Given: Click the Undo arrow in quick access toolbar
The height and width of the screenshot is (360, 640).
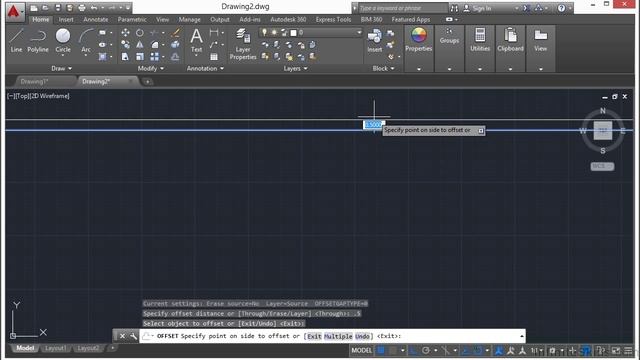Looking at the screenshot, I should (94, 8).
